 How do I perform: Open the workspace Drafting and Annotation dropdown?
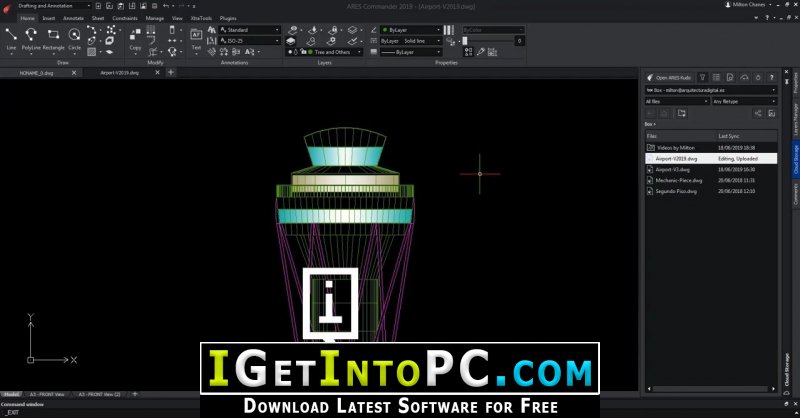53,6
